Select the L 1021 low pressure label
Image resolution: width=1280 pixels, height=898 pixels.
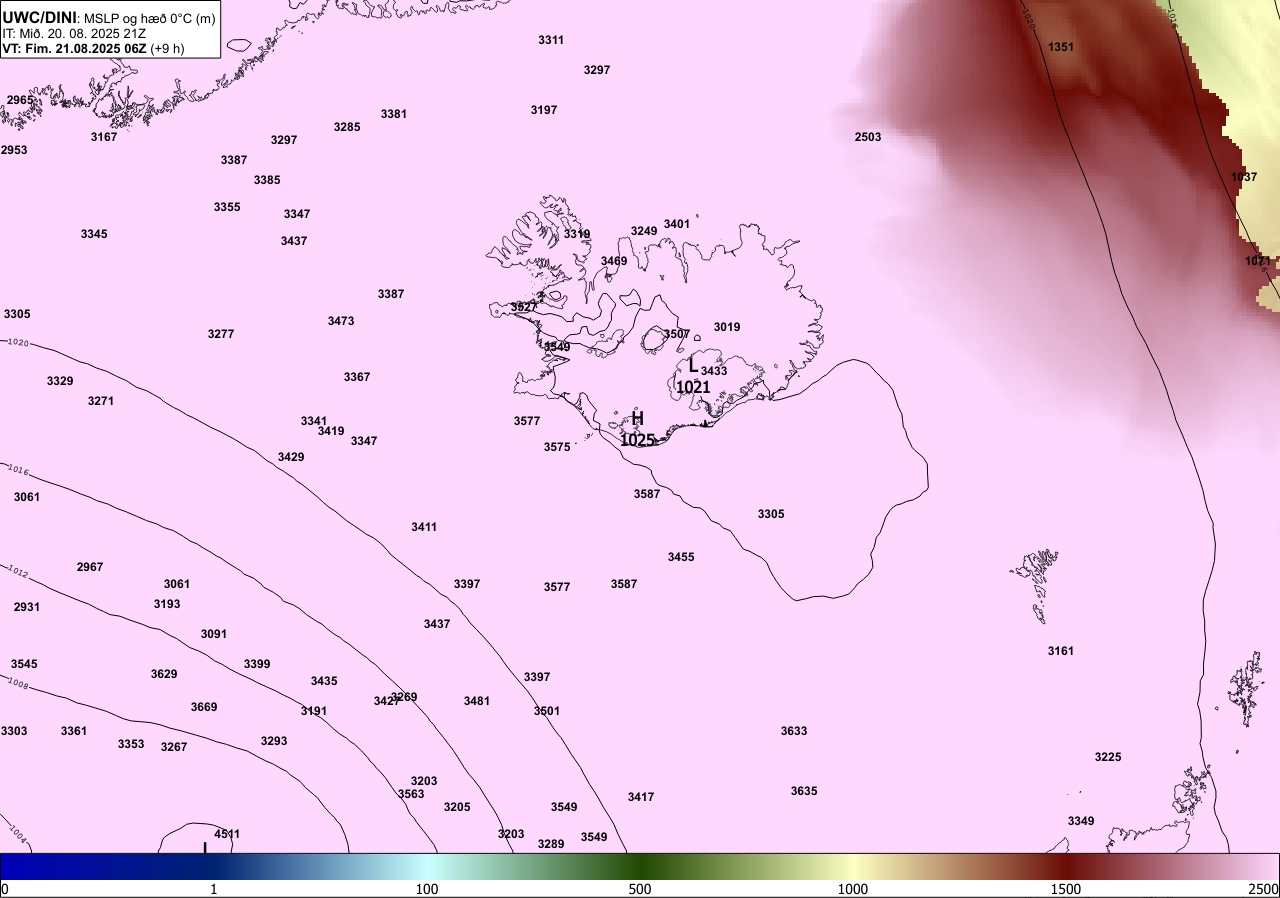click(x=693, y=376)
